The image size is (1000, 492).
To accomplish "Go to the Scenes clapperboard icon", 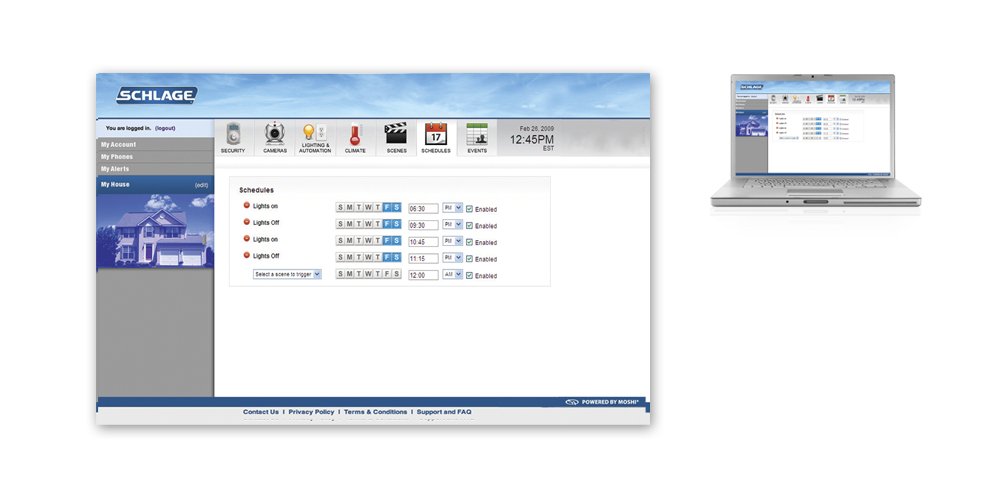I will 396,135.
